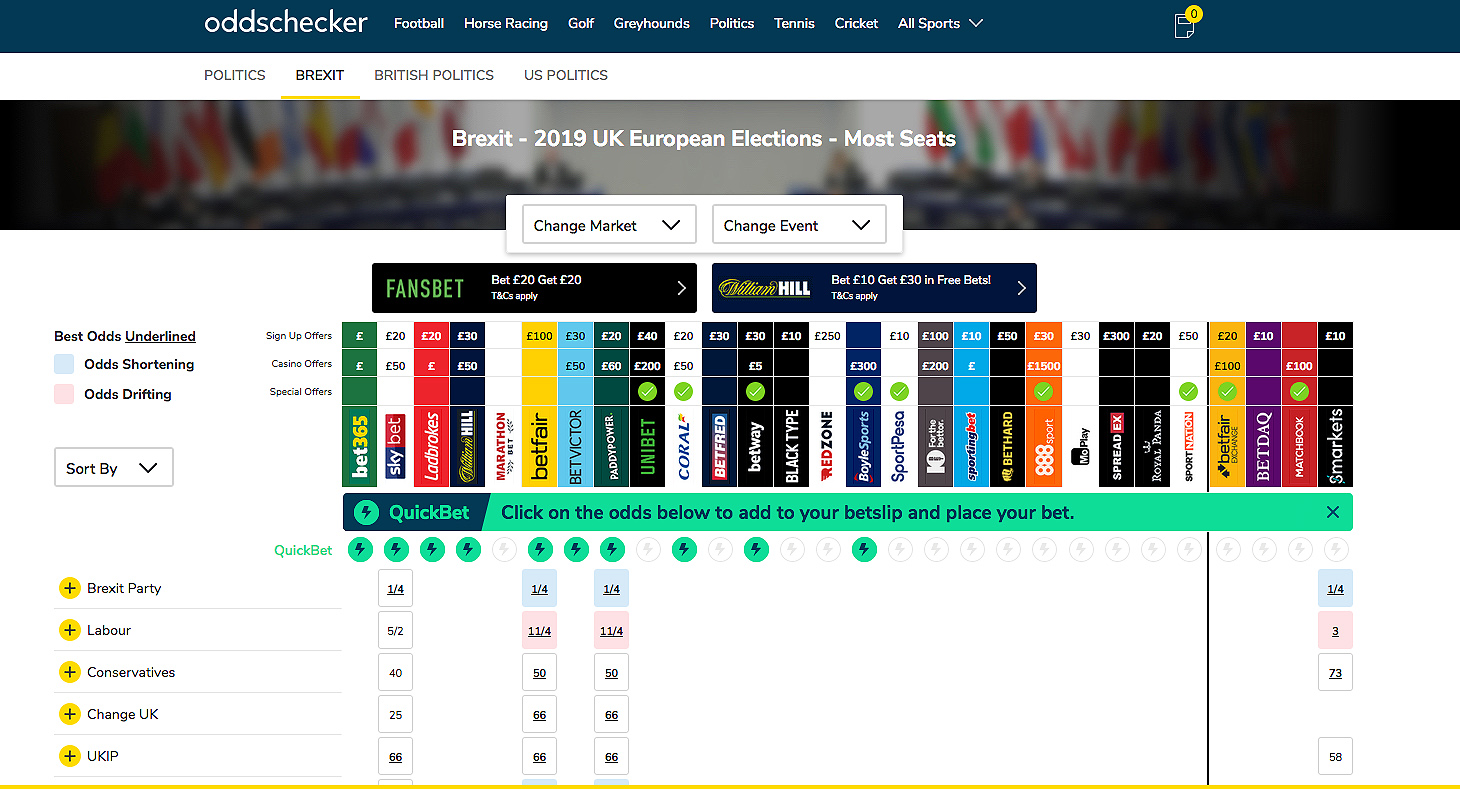The height and width of the screenshot is (789, 1460).
Task: Open the Smarkets exchange logo
Action: [1336, 446]
